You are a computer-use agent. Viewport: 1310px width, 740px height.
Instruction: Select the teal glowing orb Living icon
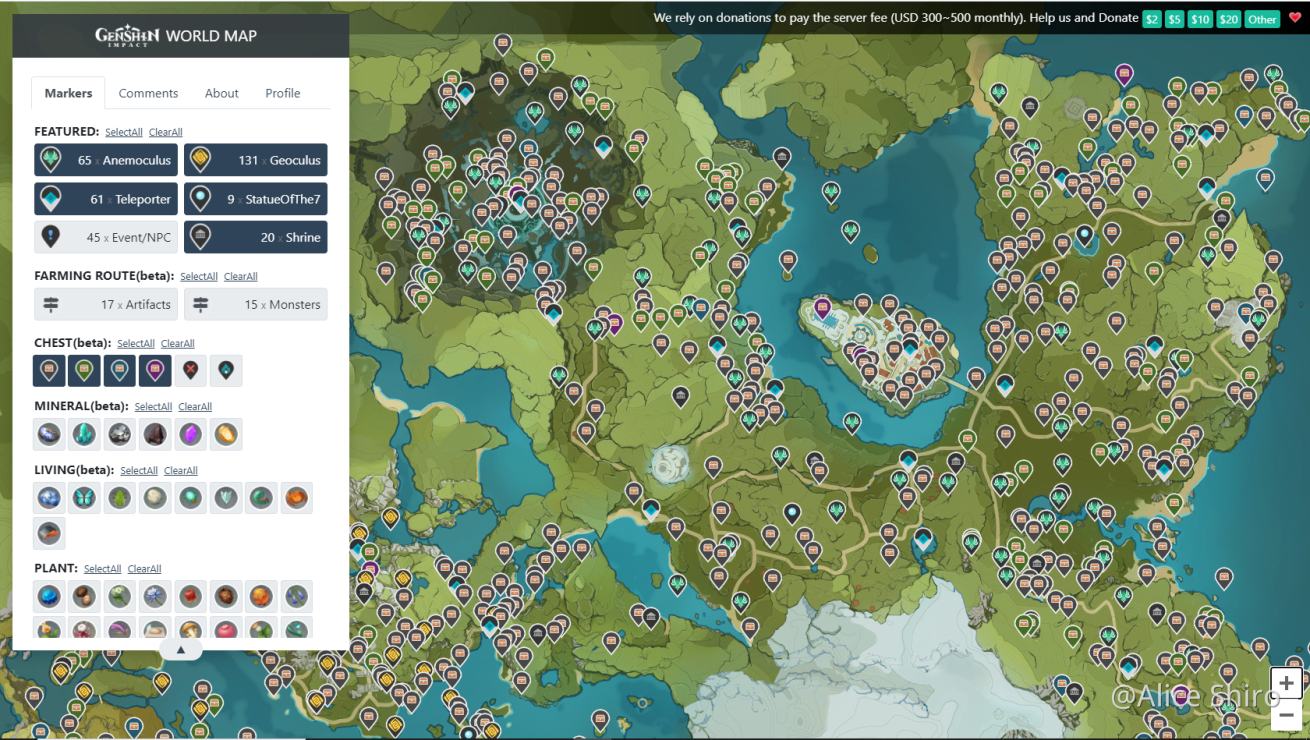pos(190,498)
